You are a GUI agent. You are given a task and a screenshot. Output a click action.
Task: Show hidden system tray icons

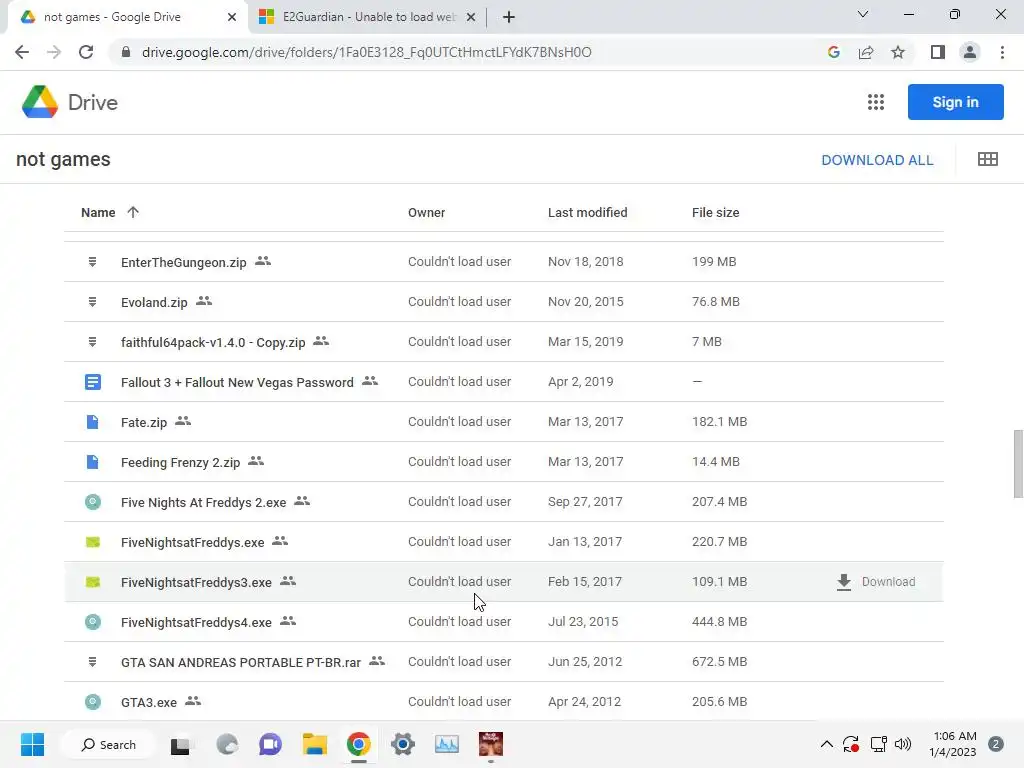click(x=826, y=744)
